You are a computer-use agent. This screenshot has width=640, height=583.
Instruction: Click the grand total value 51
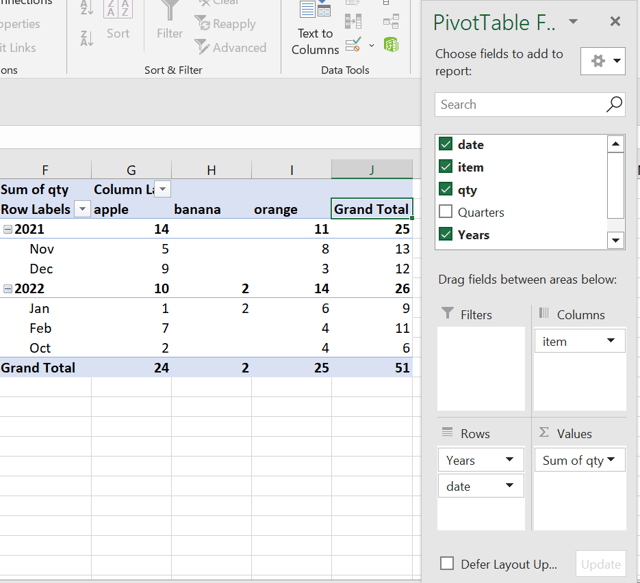(402, 368)
